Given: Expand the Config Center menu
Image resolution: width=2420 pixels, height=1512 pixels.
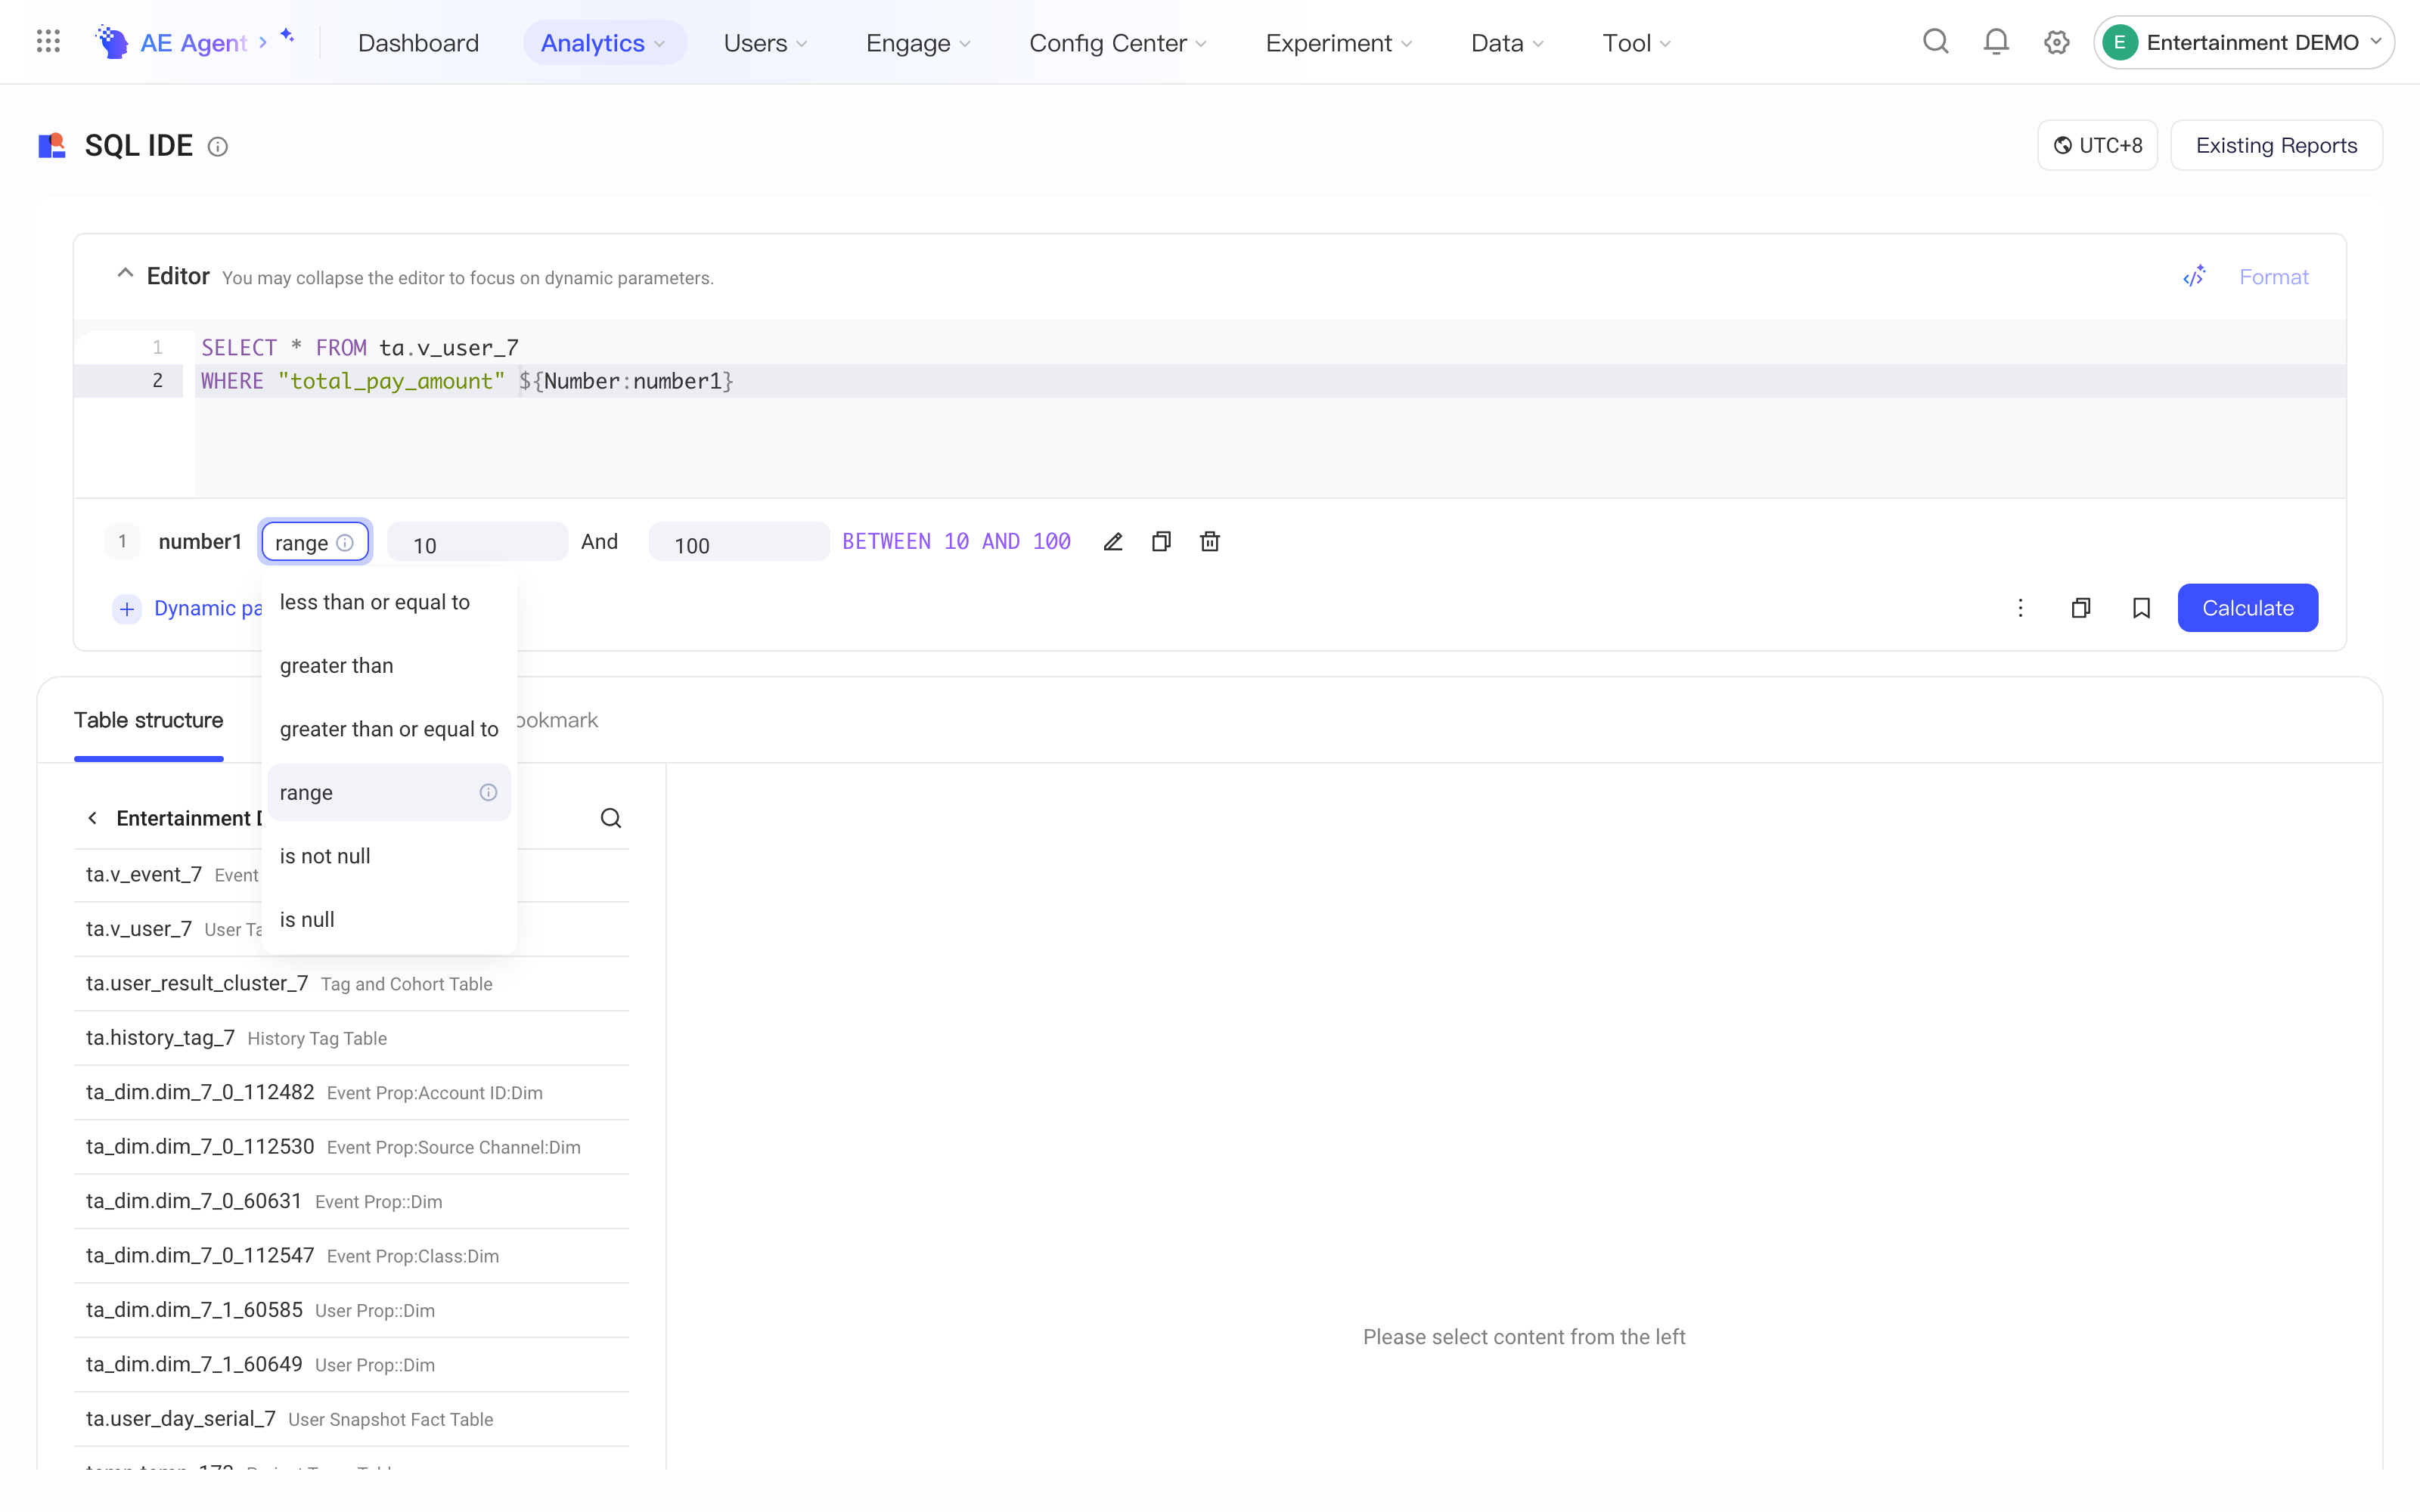Looking at the screenshot, I should pos(1118,43).
